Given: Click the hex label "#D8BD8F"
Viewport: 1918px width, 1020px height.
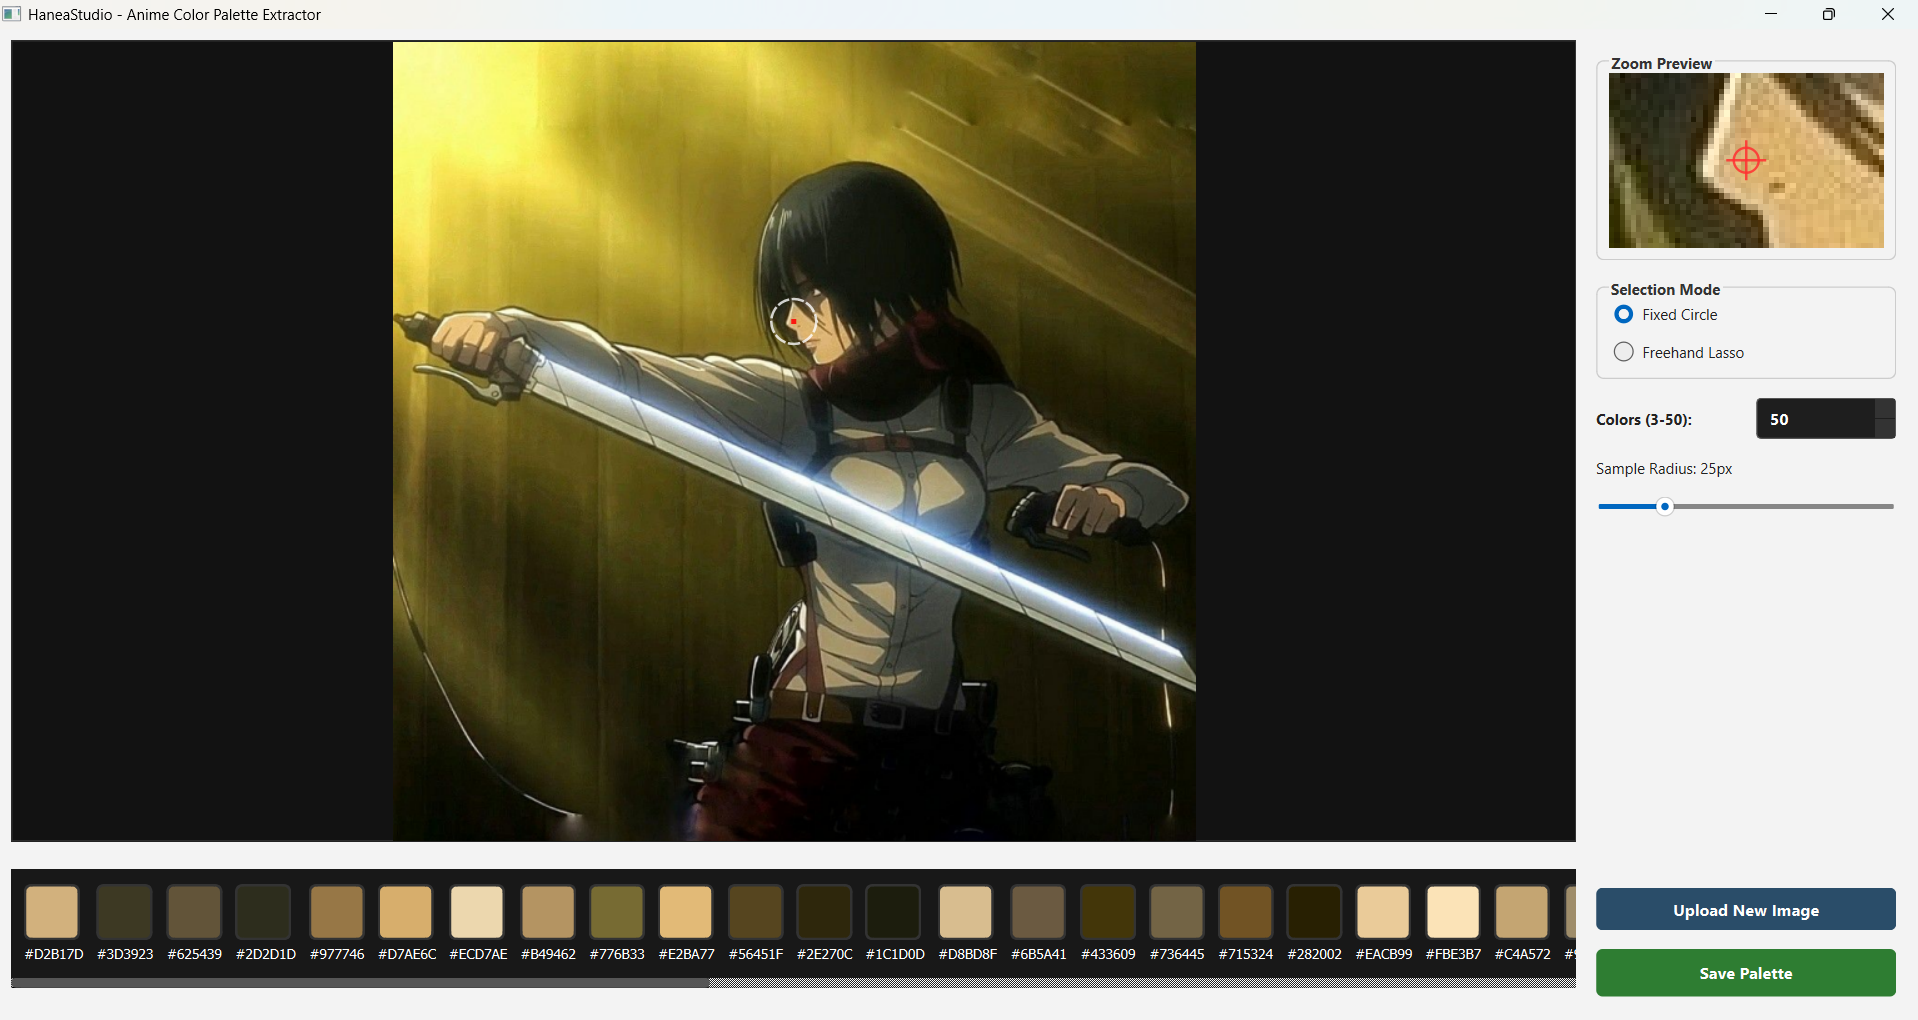Looking at the screenshot, I should click(x=968, y=954).
